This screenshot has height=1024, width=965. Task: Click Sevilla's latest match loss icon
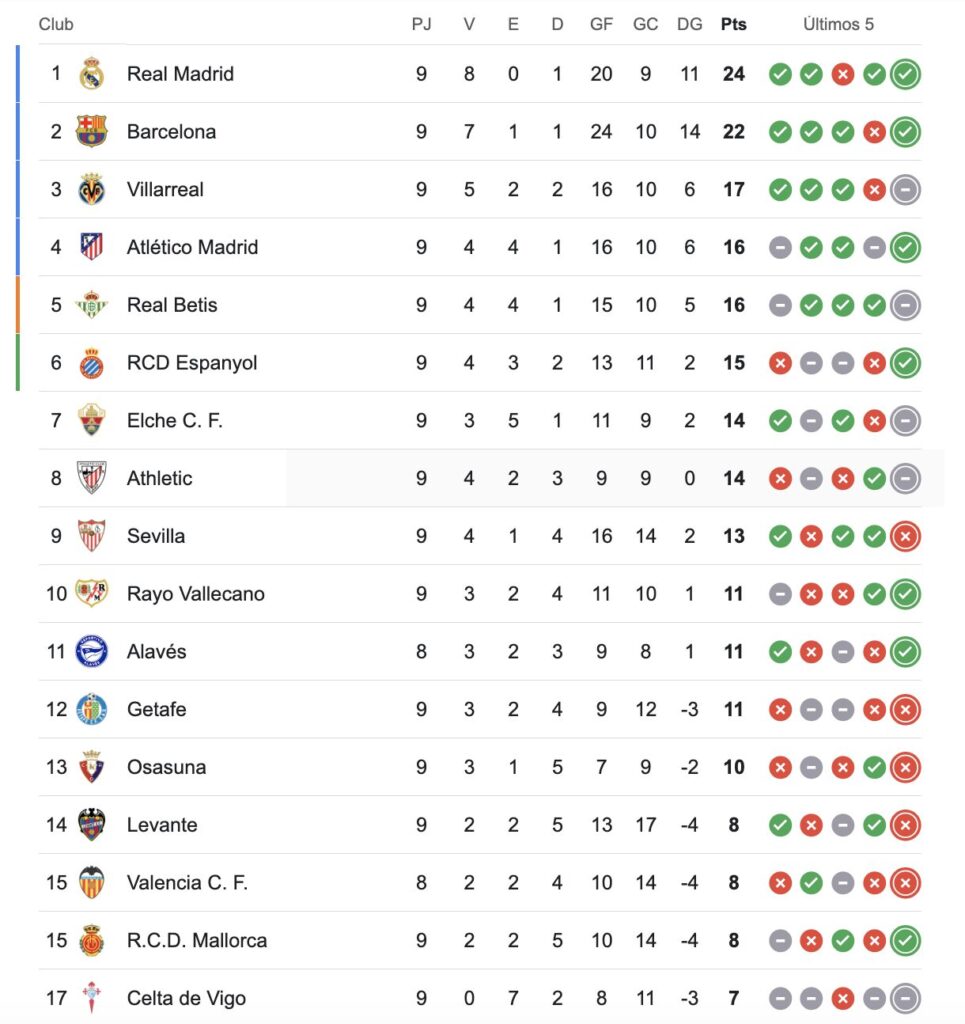(906, 536)
